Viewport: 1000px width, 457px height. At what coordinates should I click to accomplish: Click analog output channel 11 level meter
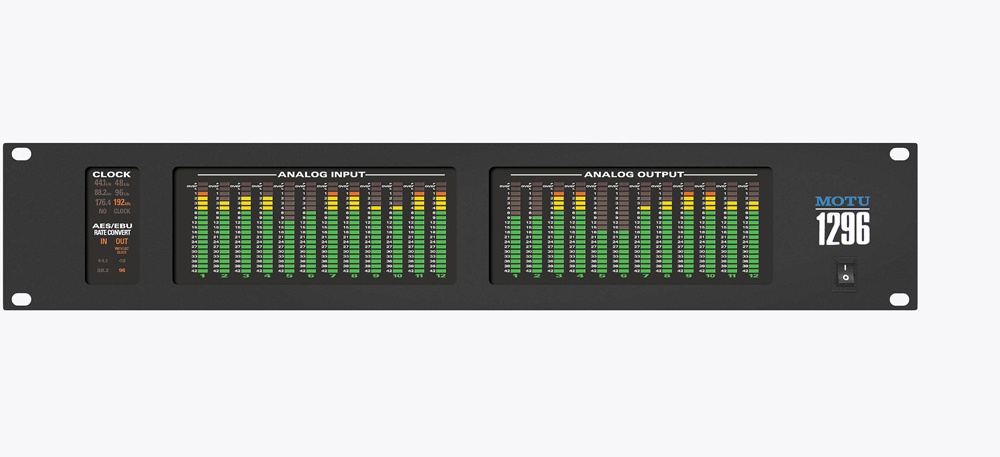point(732,228)
